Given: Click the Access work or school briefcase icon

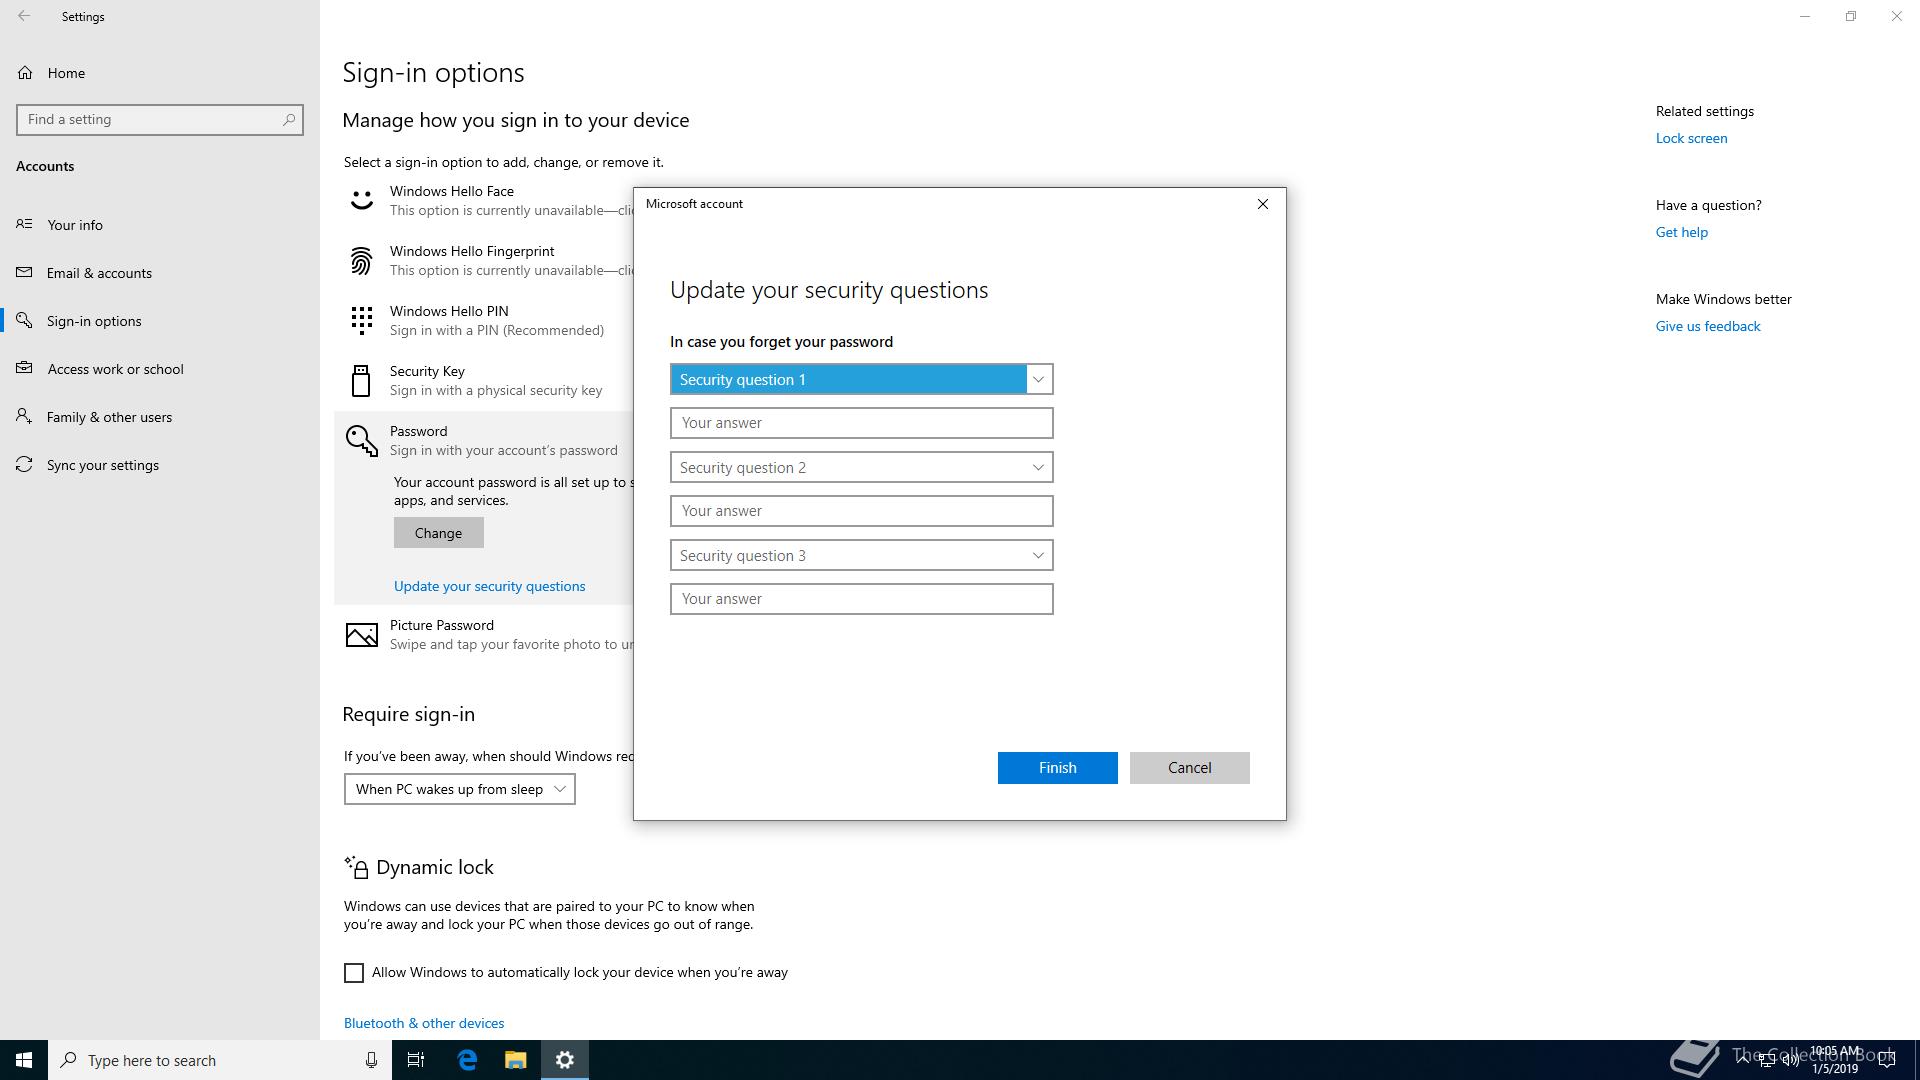Looking at the screenshot, I should 25,368.
